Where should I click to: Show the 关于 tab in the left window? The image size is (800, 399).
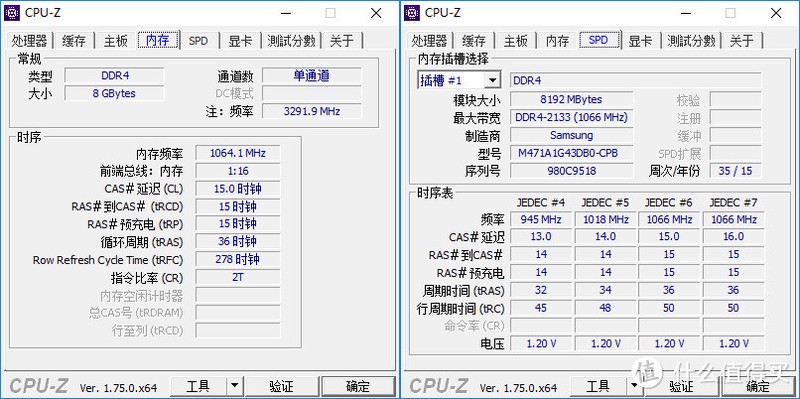[342, 41]
